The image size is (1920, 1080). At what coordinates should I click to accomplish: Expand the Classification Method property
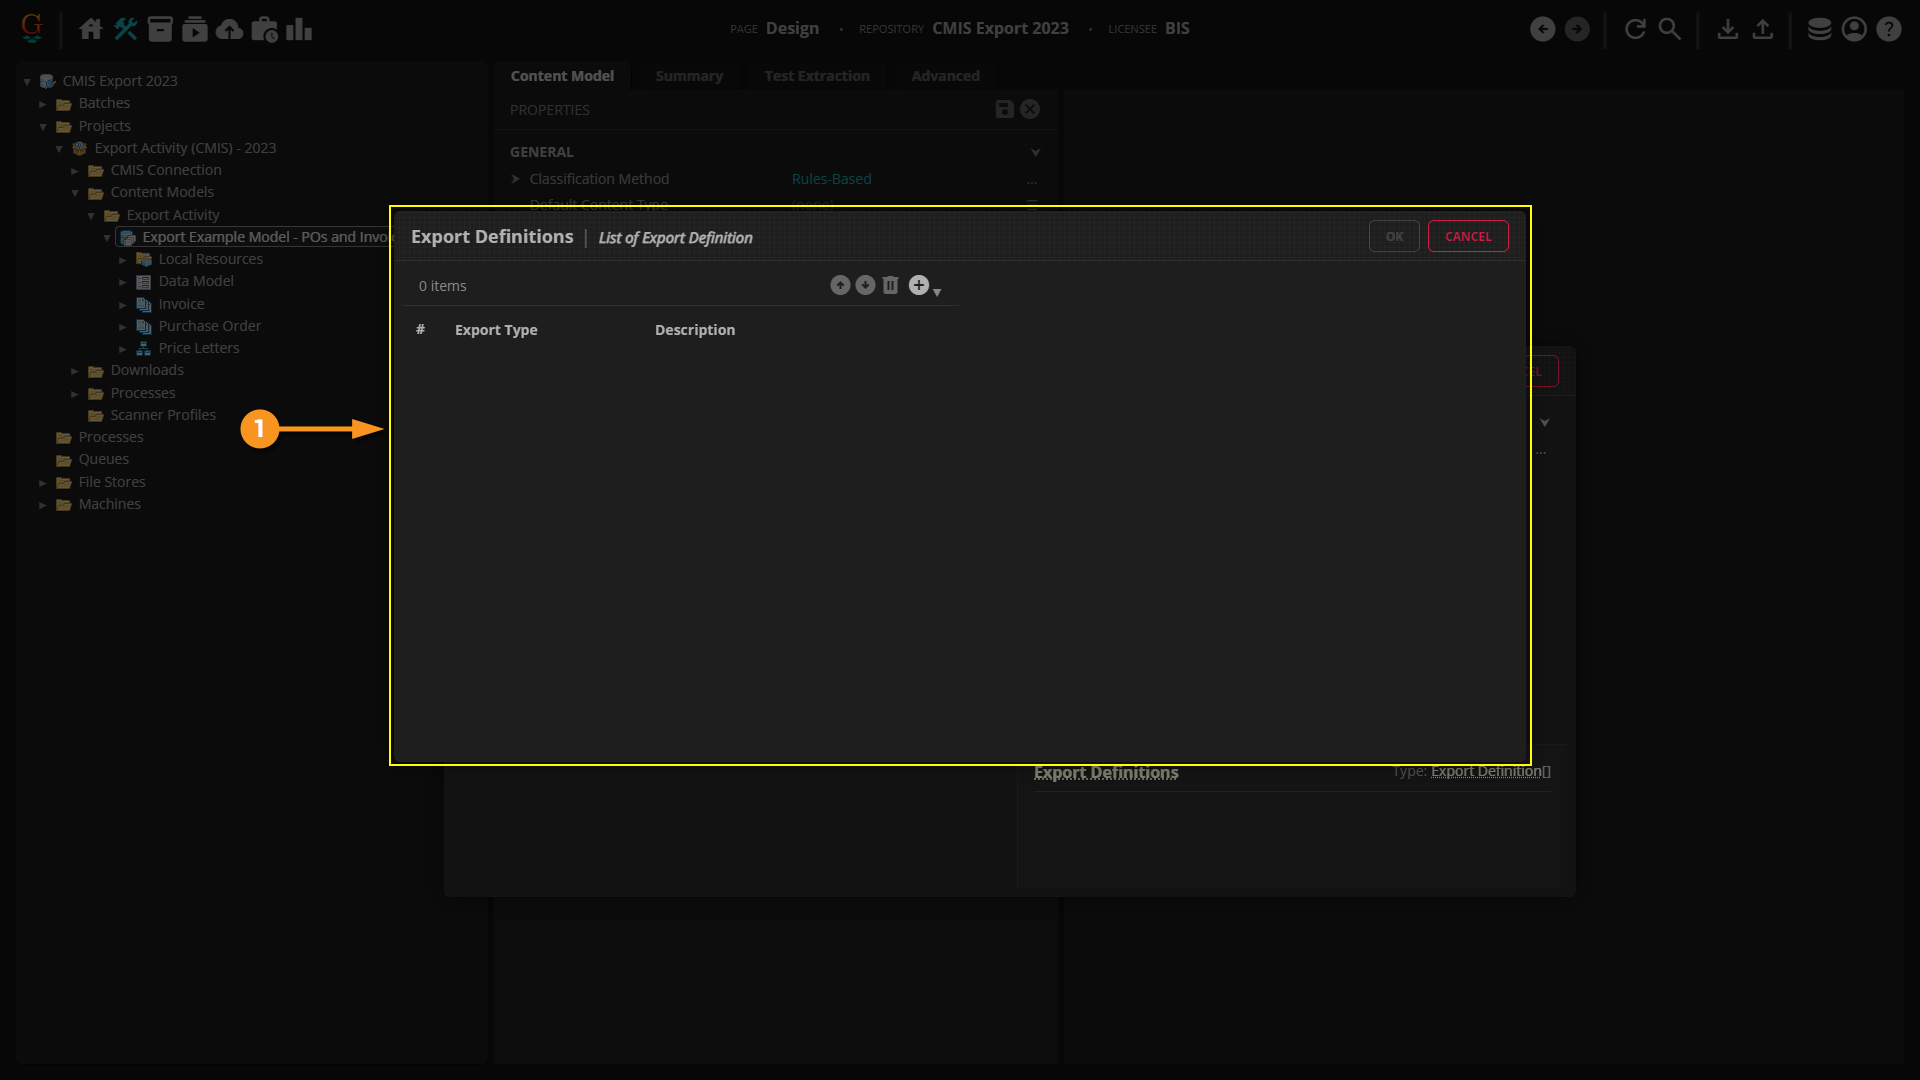[x=516, y=179]
